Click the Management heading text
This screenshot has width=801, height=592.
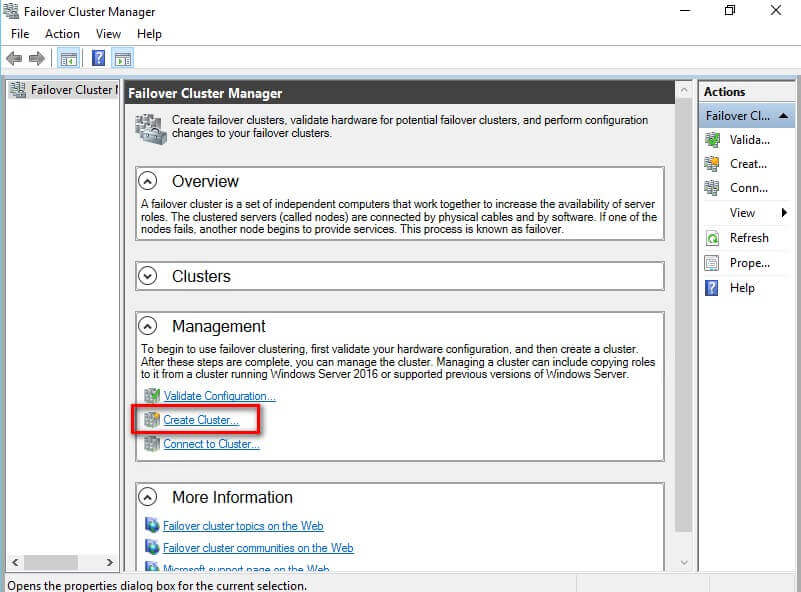pyautogui.click(x=219, y=326)
